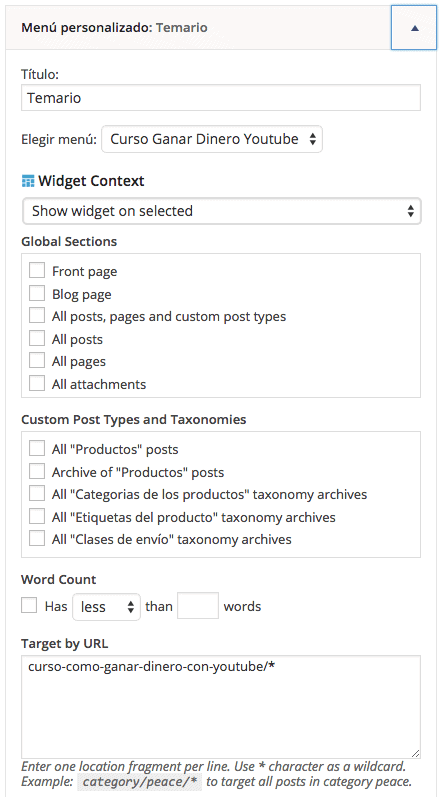The image size is (440, 797).
Task: Click the Título text field
Action: (221, 98)
